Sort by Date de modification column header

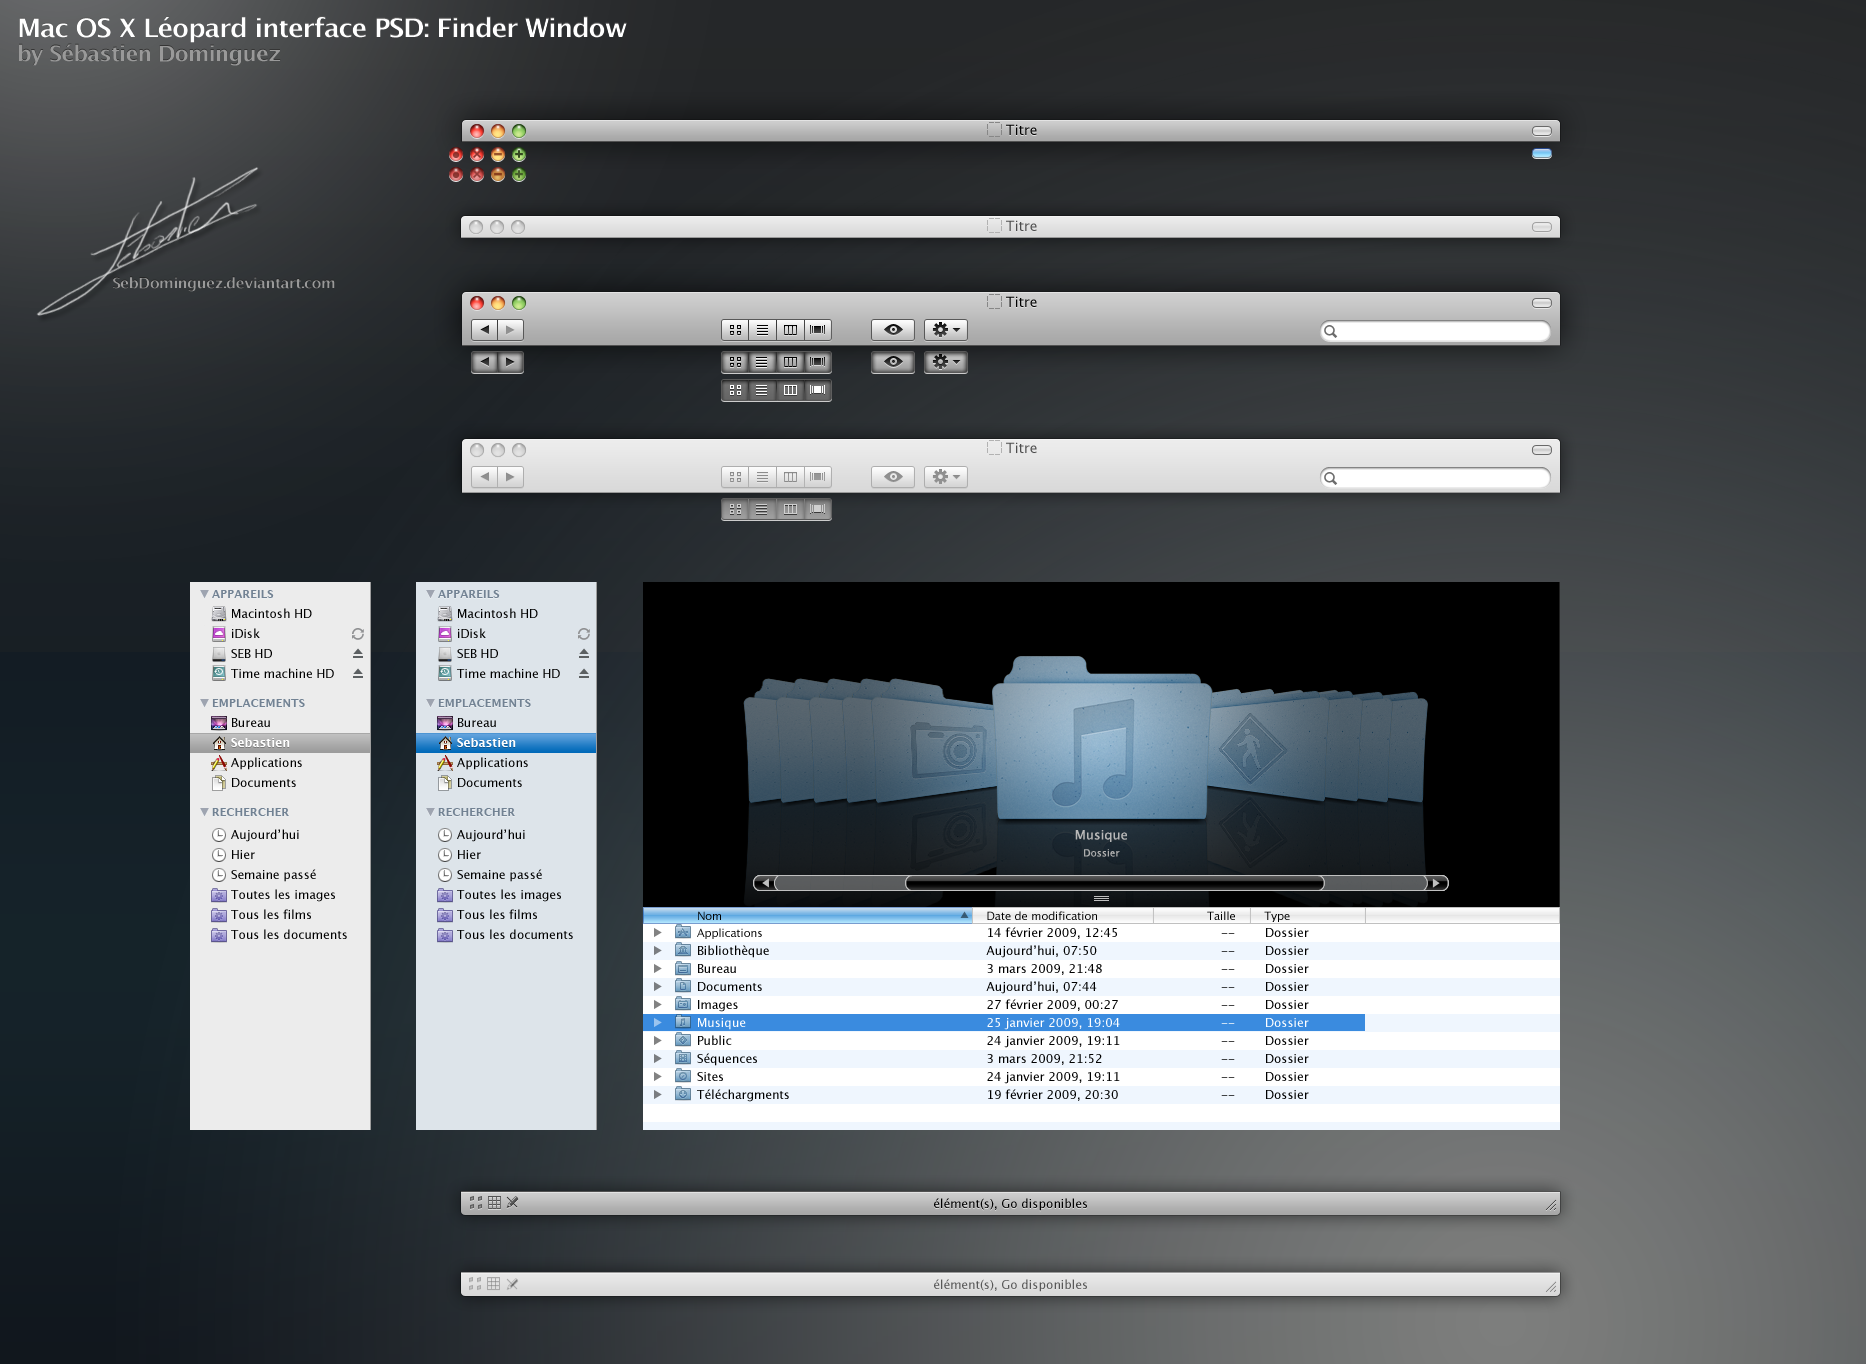(x=1063, y=916)
